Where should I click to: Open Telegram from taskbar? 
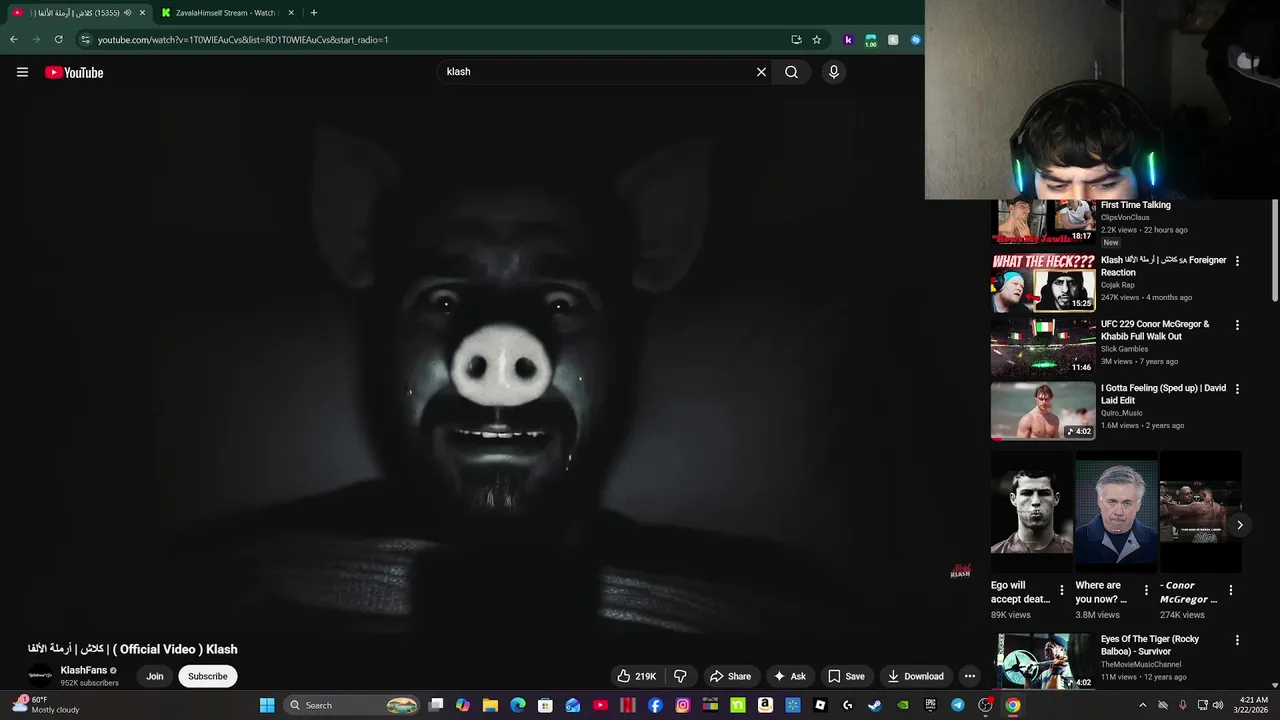[958, 705]
